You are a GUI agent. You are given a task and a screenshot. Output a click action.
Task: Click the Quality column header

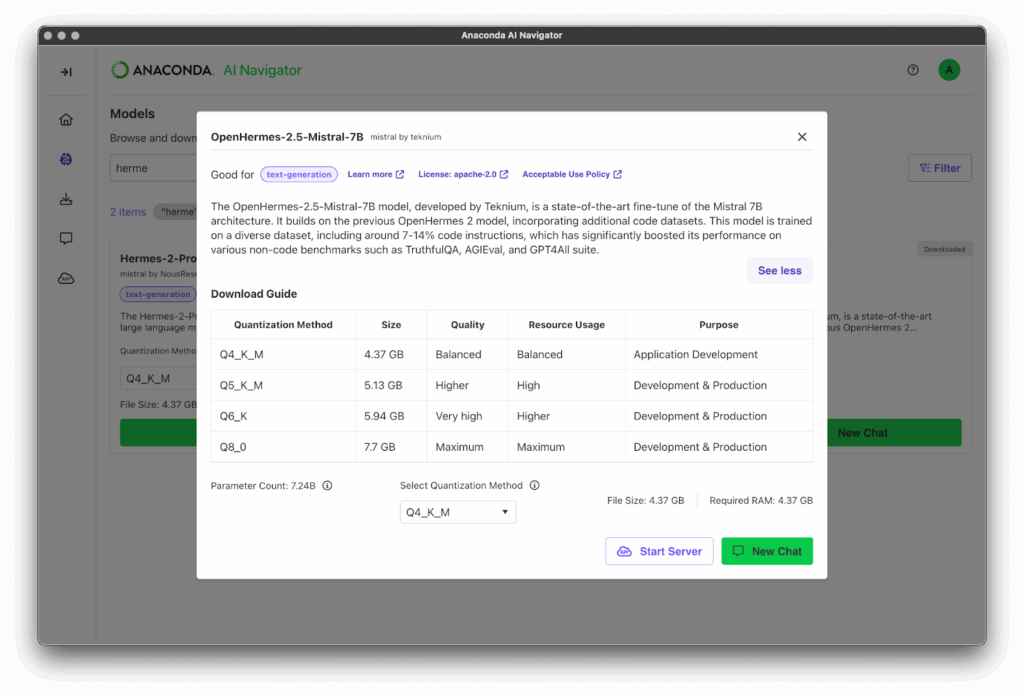tap(468, 324)
